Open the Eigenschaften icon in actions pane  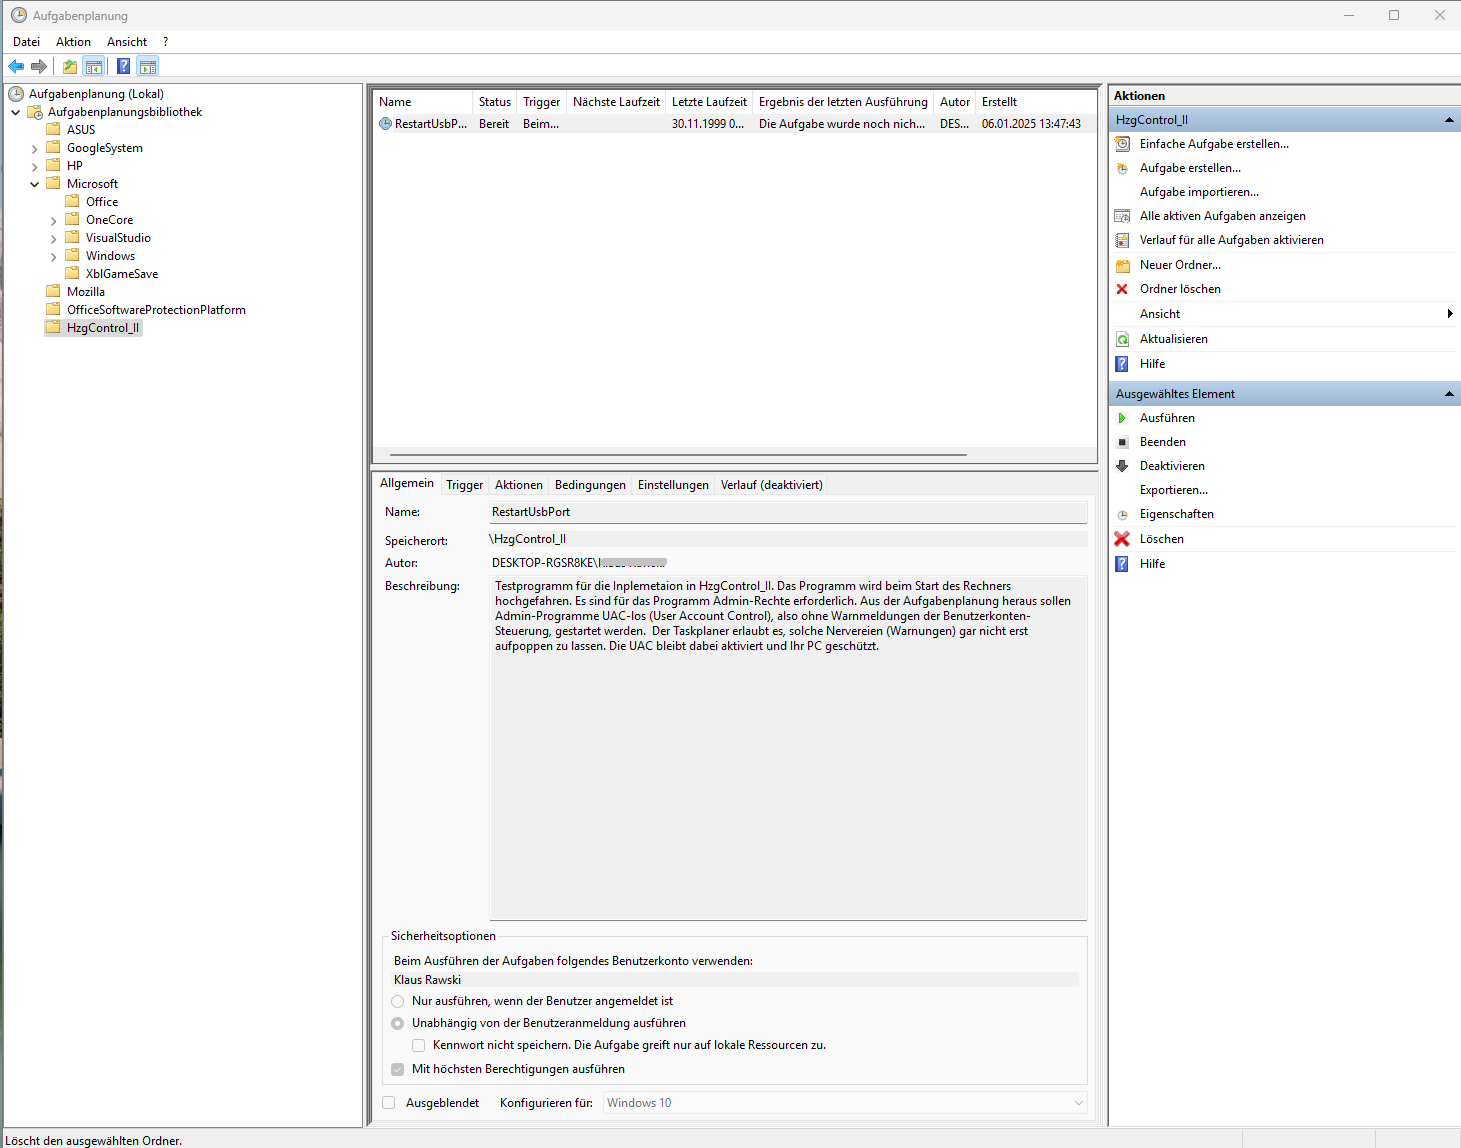point(1122,514)
